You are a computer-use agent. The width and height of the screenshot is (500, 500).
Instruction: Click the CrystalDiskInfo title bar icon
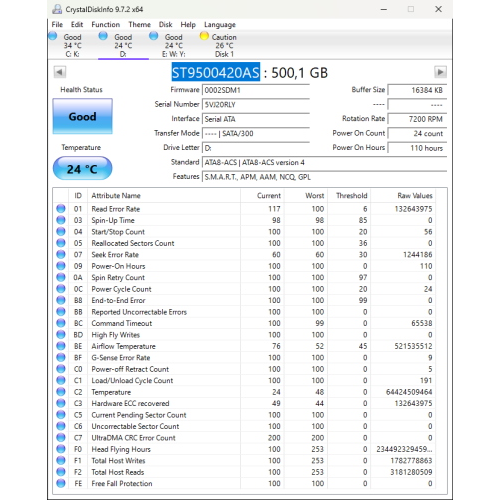click(x=57, y=9)
